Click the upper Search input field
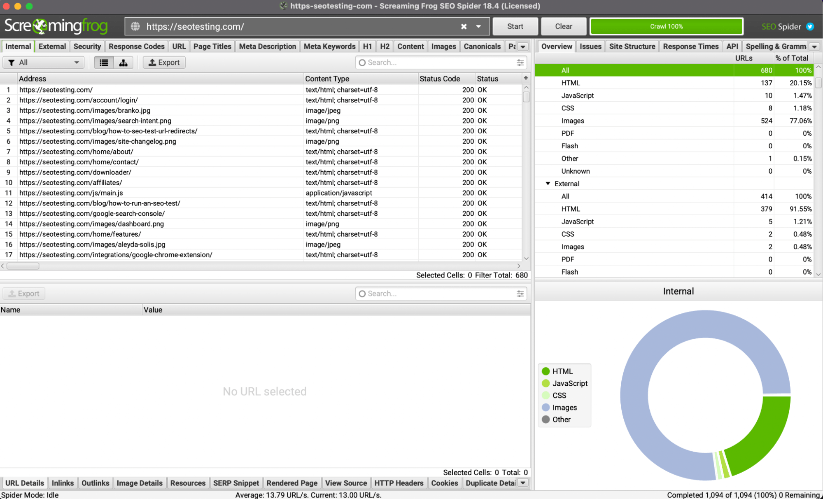823x499 pixels. point(440,62)
